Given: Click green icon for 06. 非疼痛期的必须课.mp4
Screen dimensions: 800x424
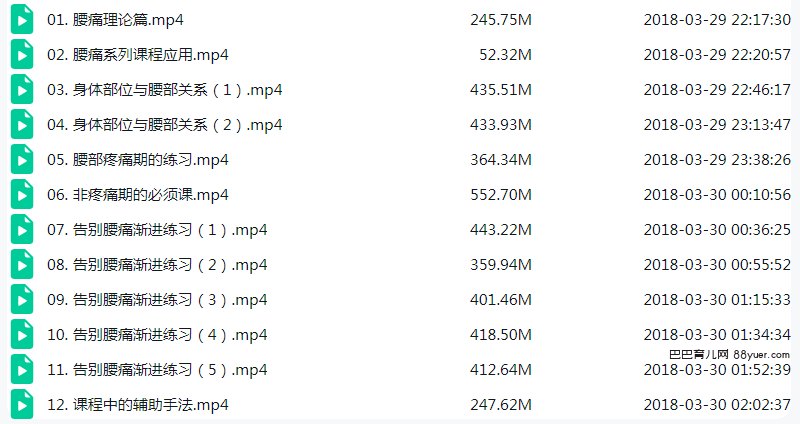Looking at the screenshot, I should click(22, 194).
